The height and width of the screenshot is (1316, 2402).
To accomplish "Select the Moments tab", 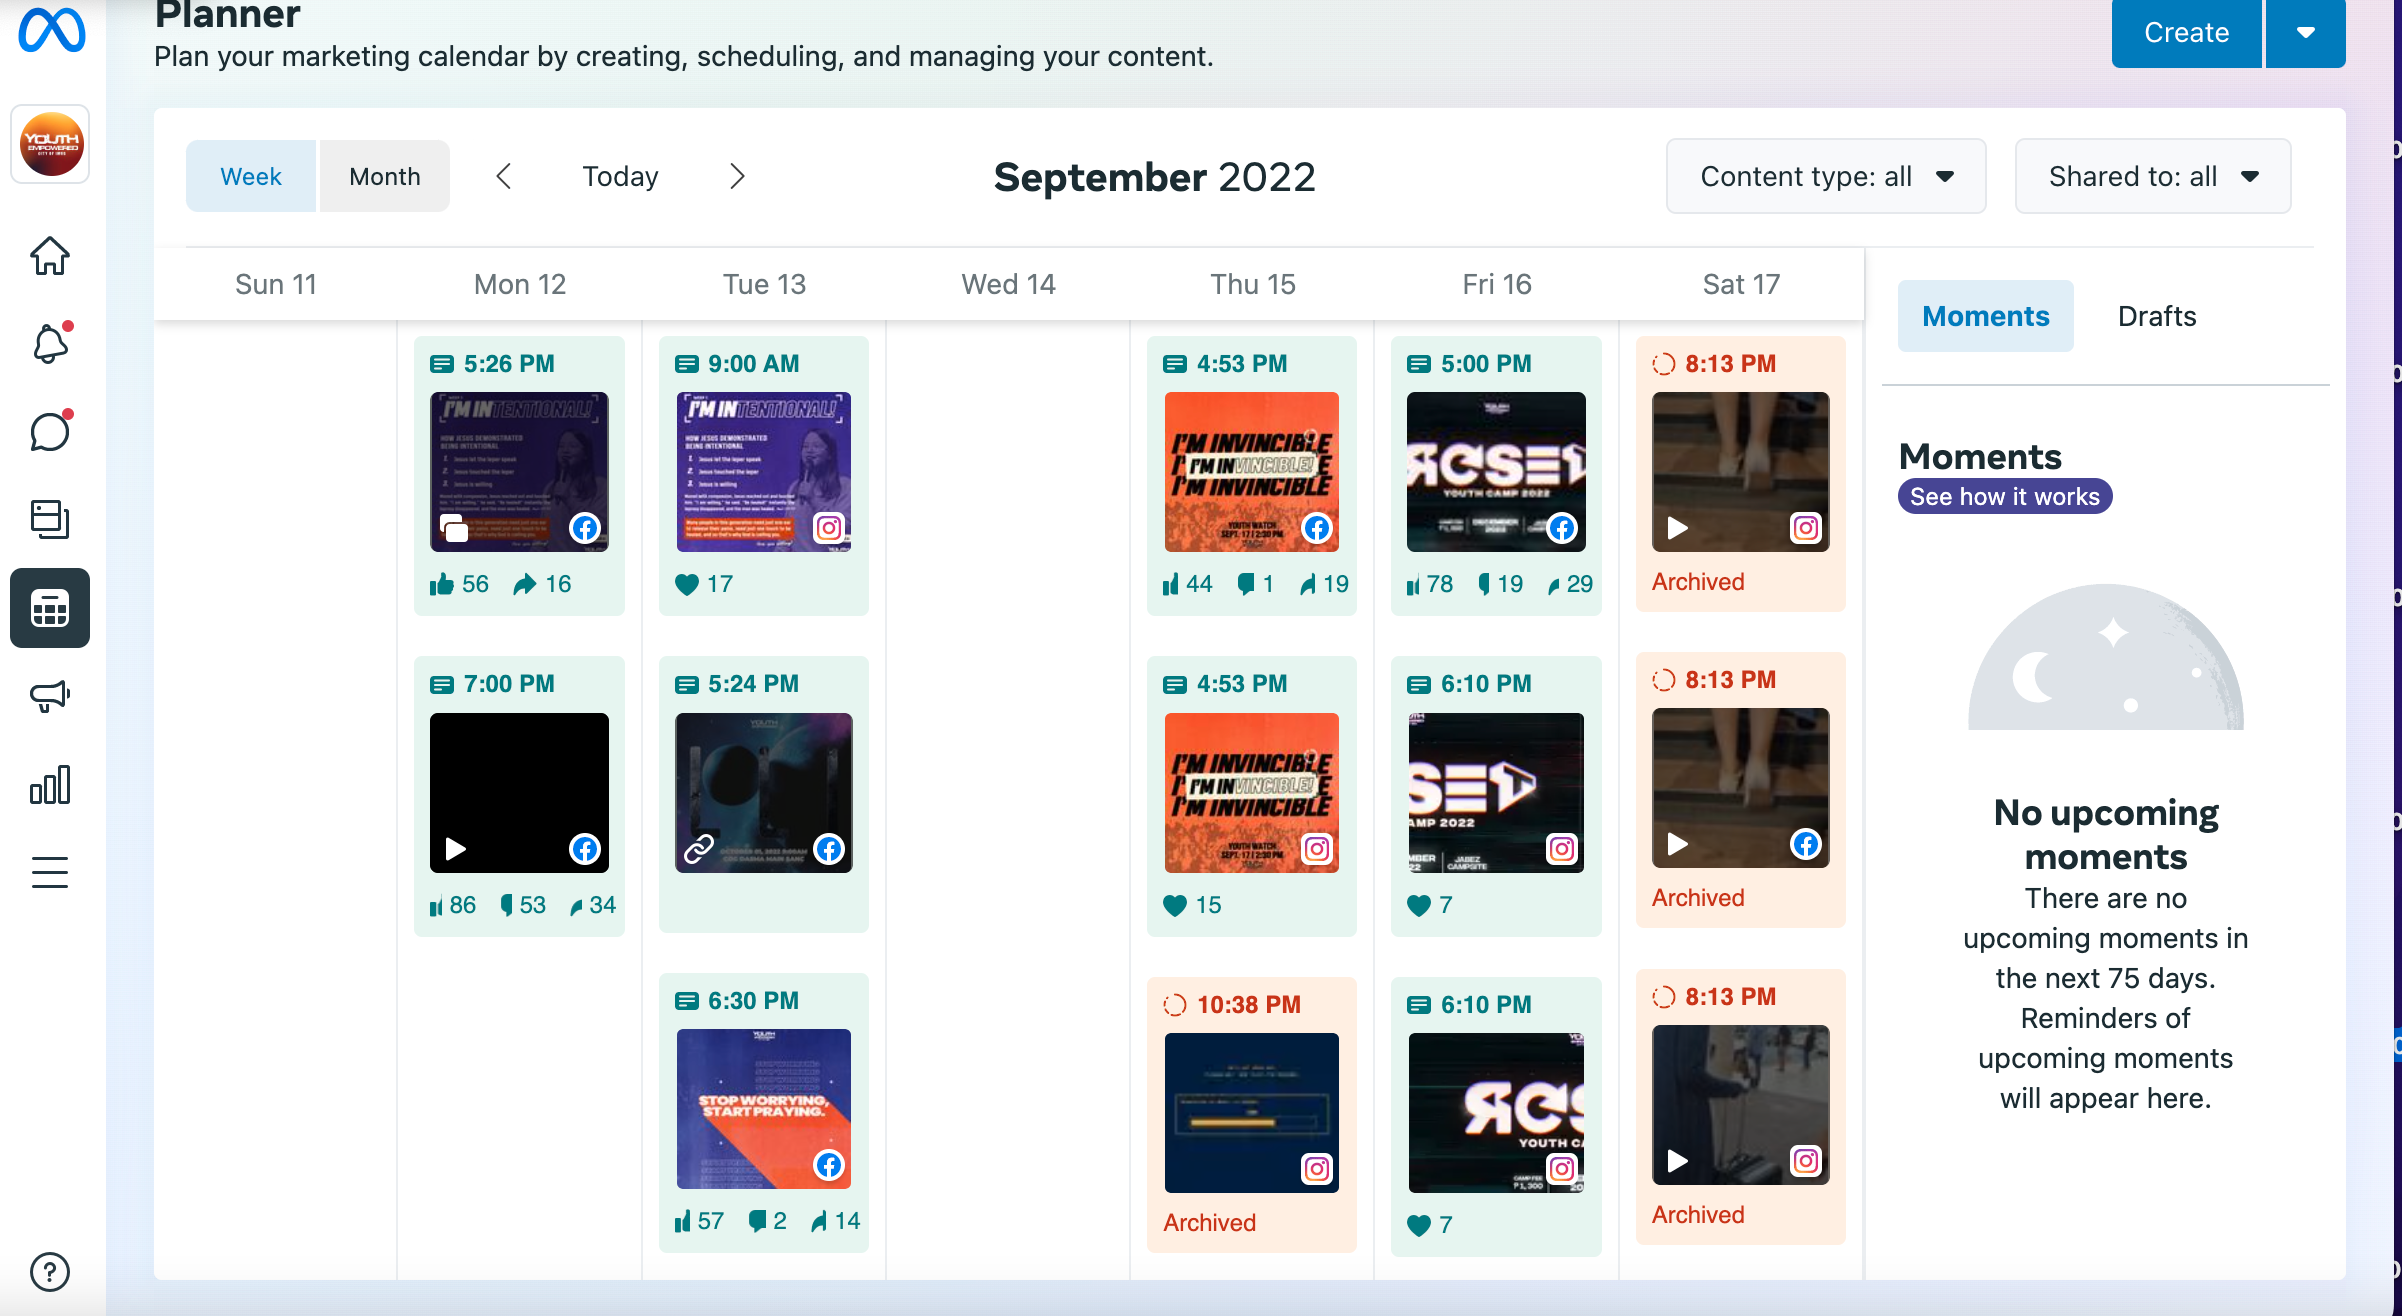I will 1985,316.
